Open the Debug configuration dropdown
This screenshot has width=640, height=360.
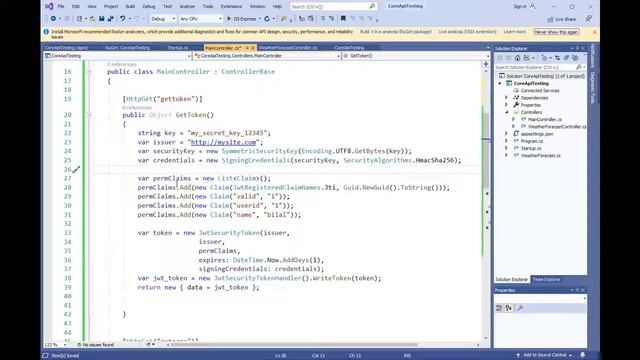point(163,19)
